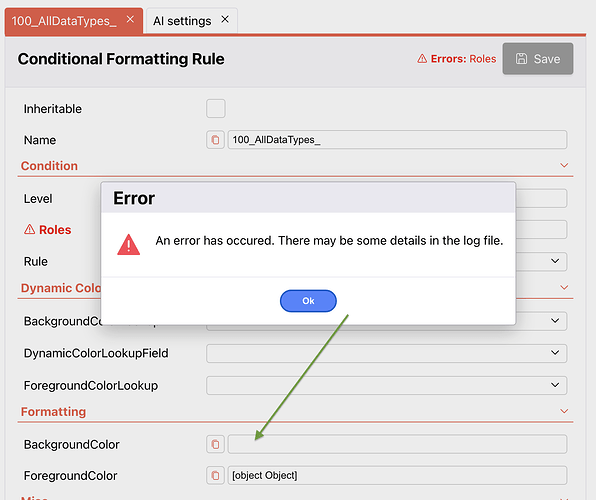Toggle the Inheritable checkbox
The height and width of the screenshot is (500, 596).
click(216, 108)
